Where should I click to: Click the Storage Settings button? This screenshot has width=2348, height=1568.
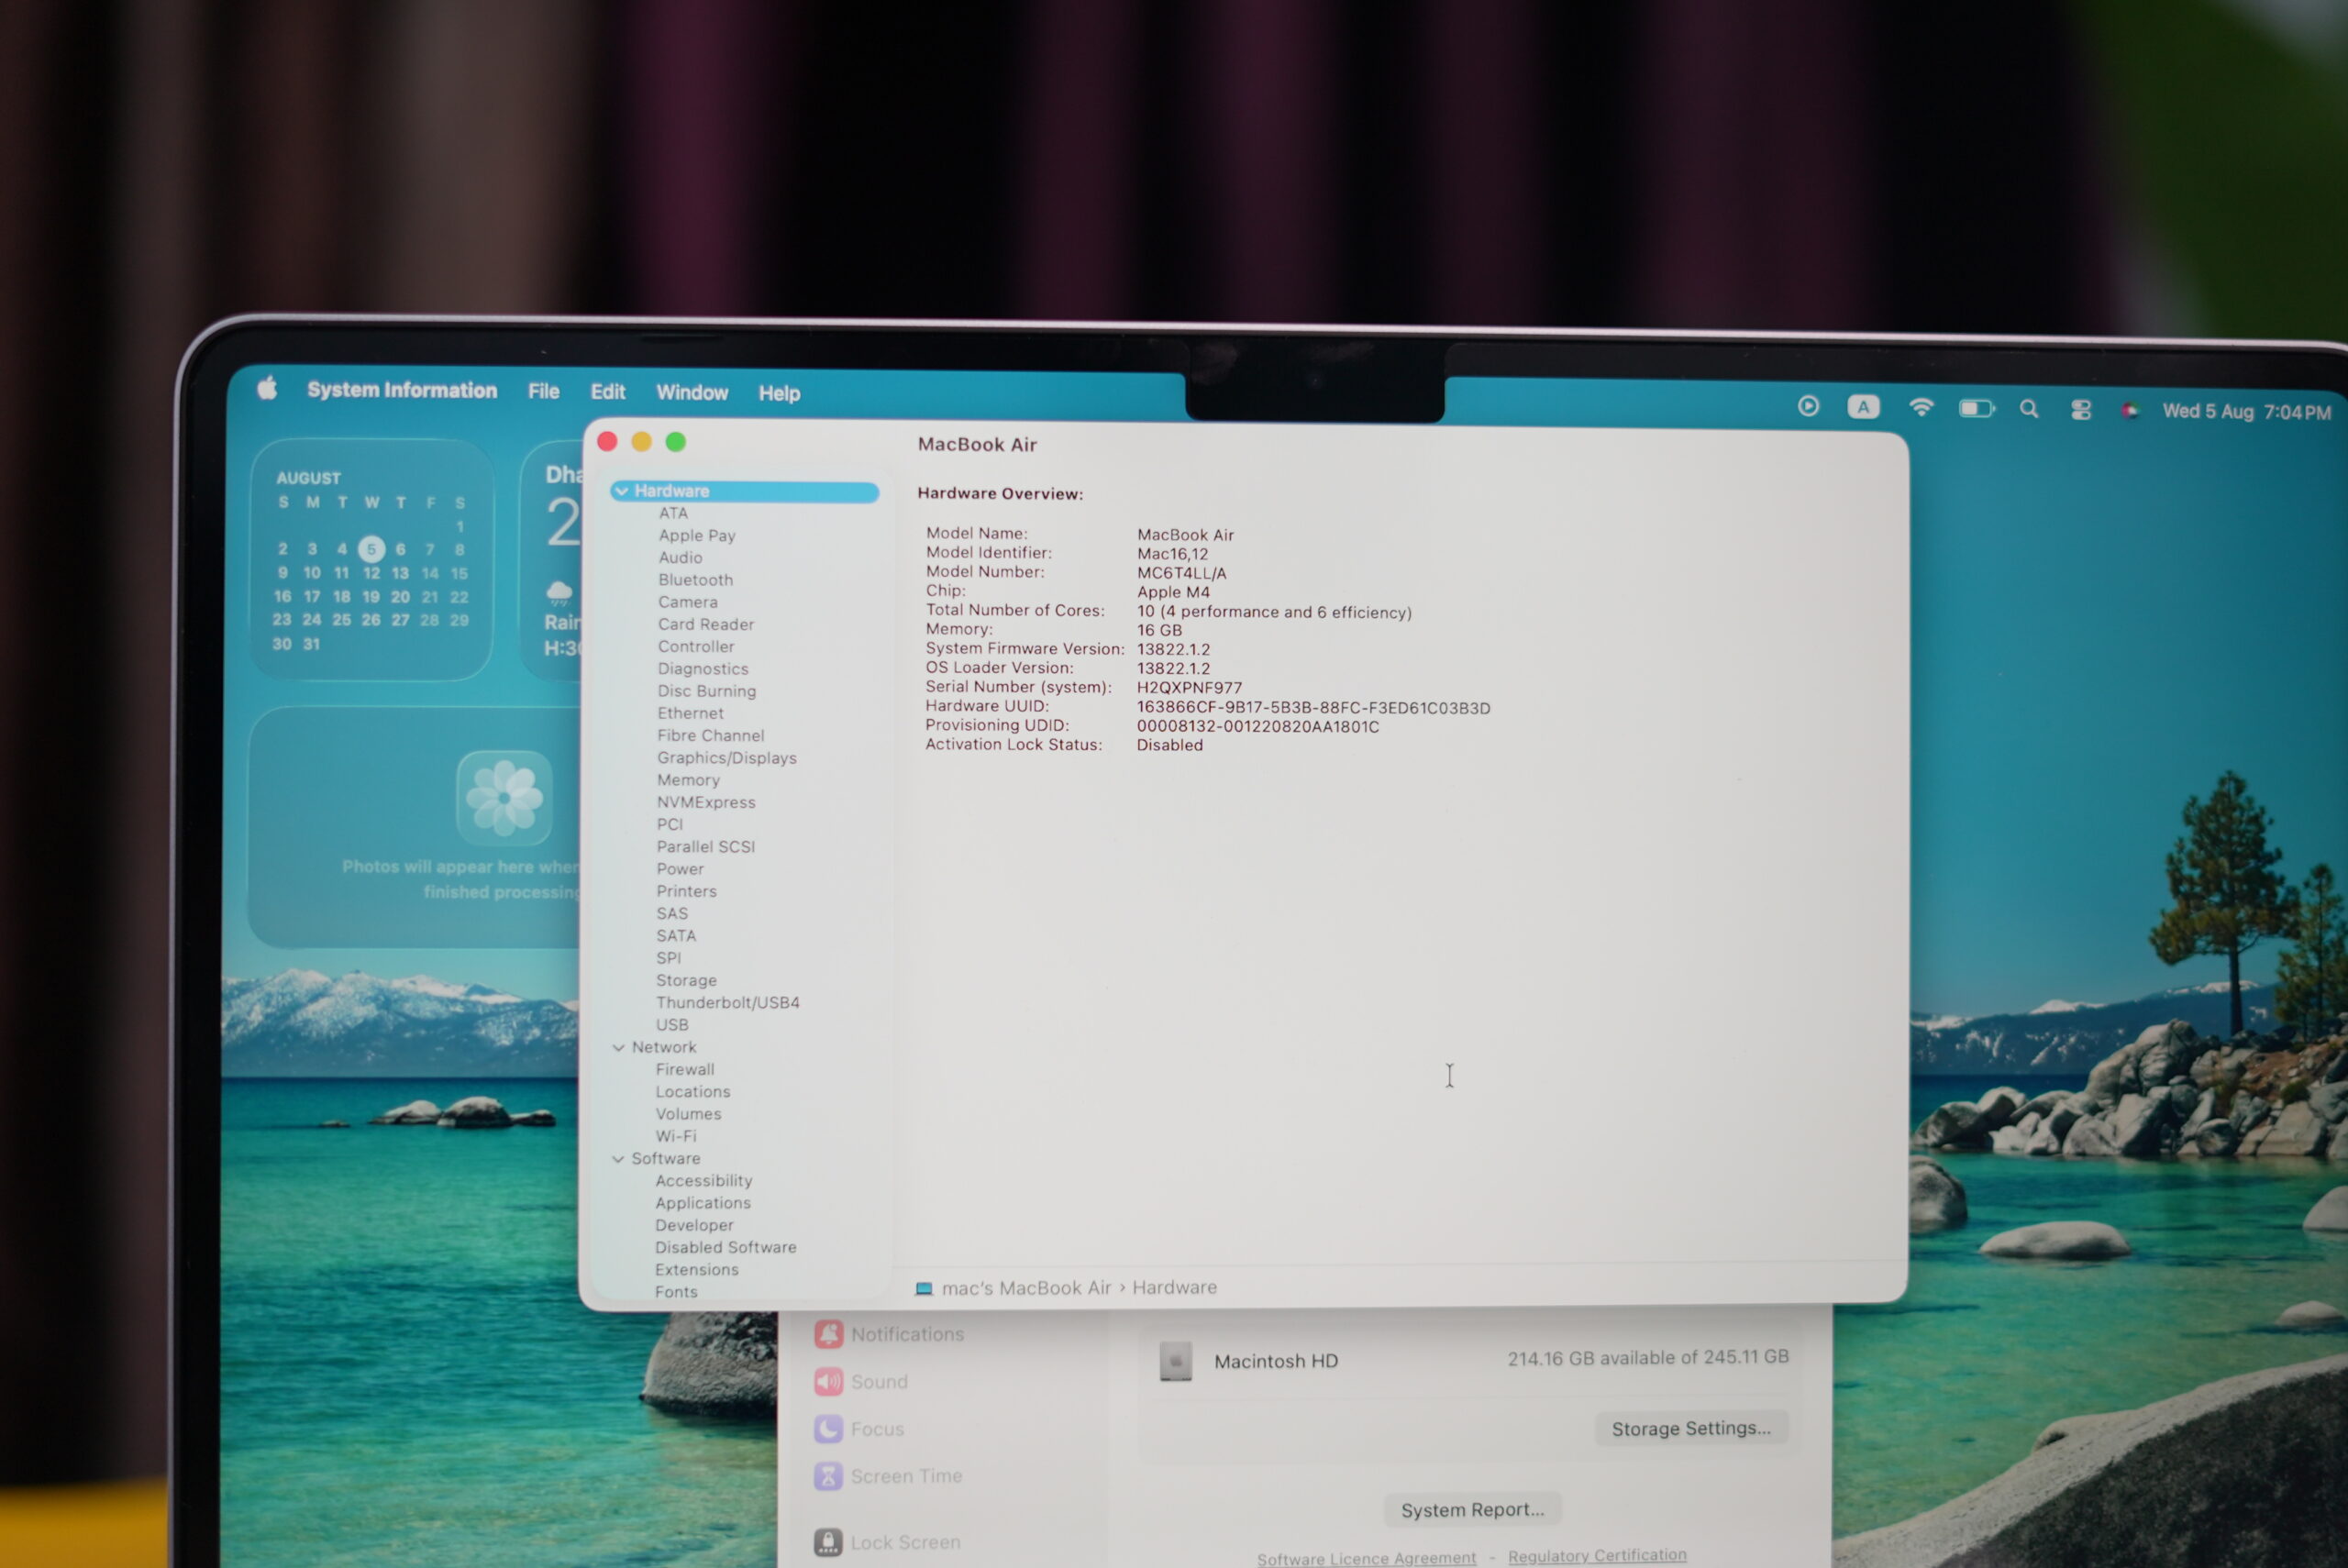(x=1691, y=1429)
